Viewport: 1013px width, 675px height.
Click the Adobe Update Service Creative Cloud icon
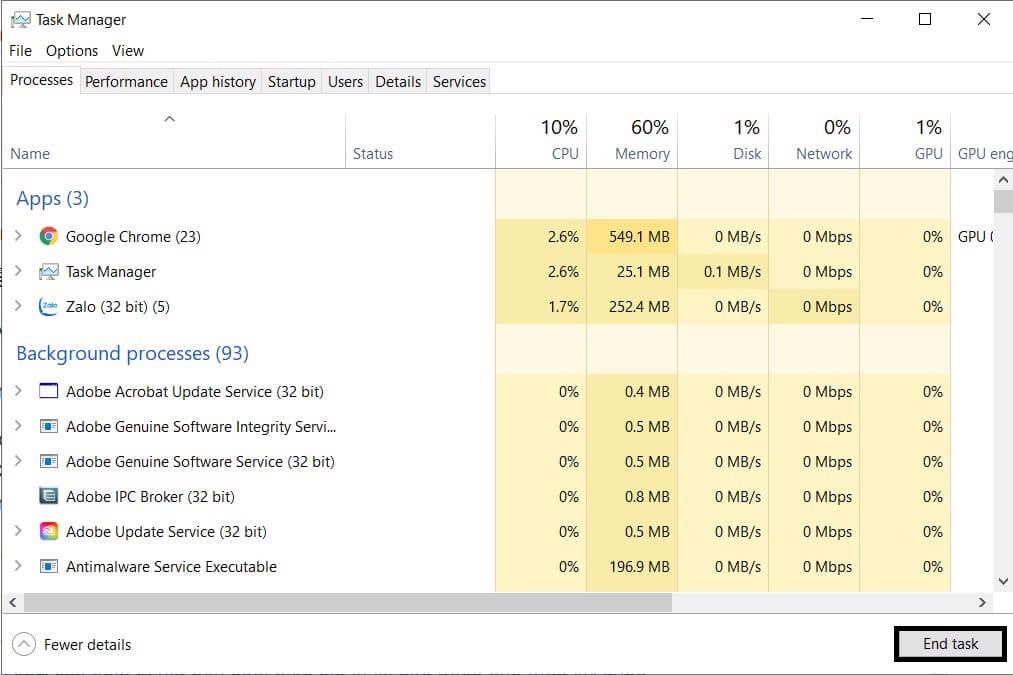click(48, 531)
